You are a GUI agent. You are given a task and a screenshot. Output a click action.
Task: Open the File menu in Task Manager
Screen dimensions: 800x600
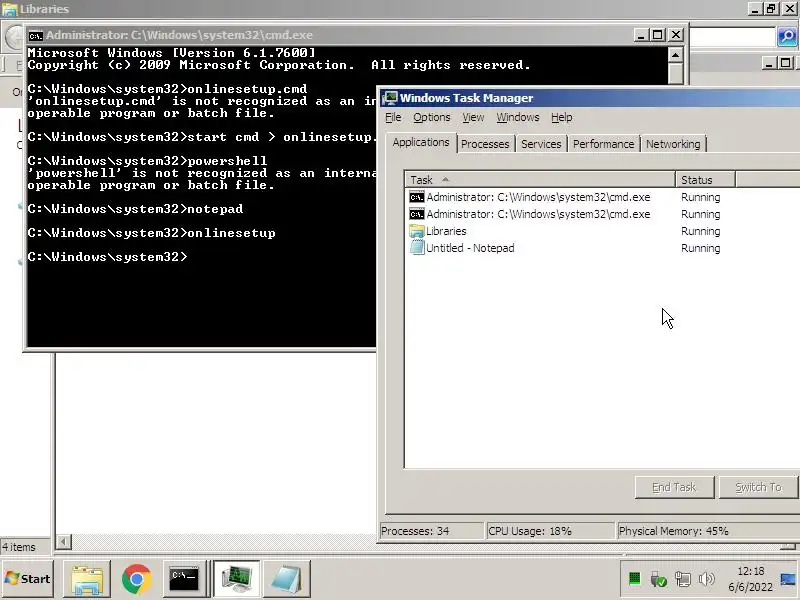coord(393,117)
